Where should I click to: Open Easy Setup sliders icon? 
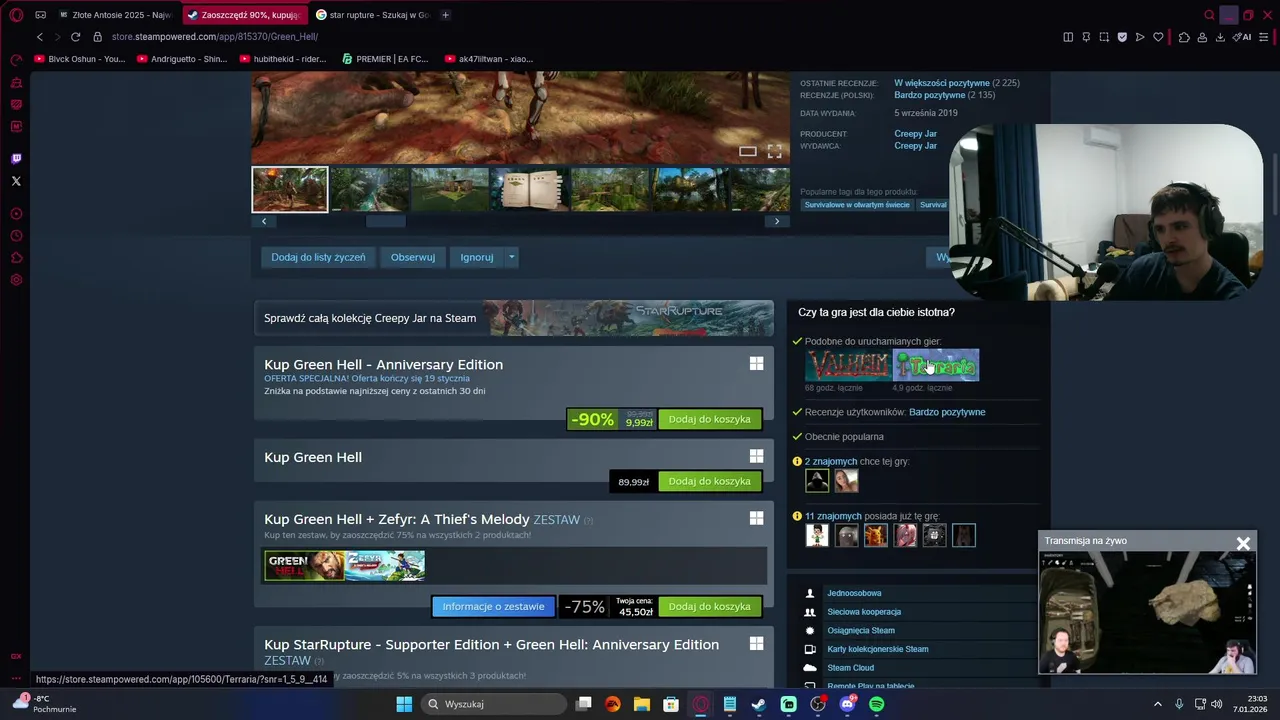(x=1265, y=37)
